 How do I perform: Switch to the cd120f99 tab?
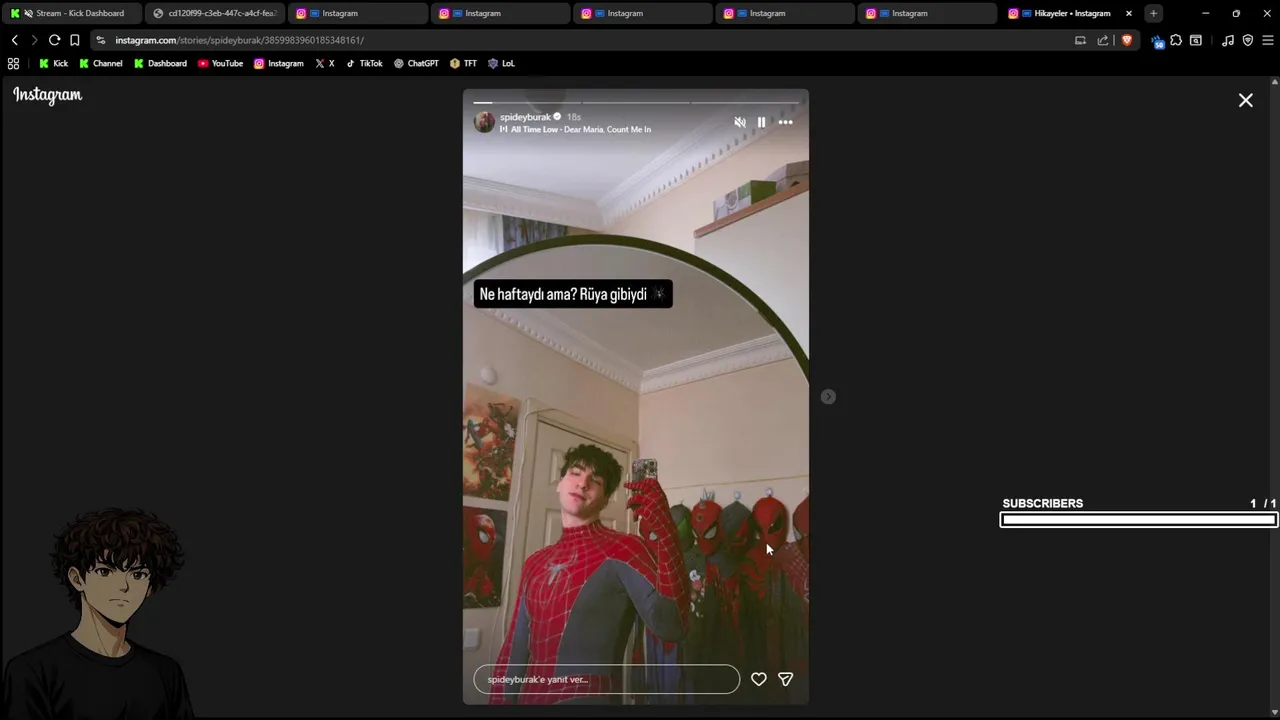pyautogui.click(x=214, y=13)
